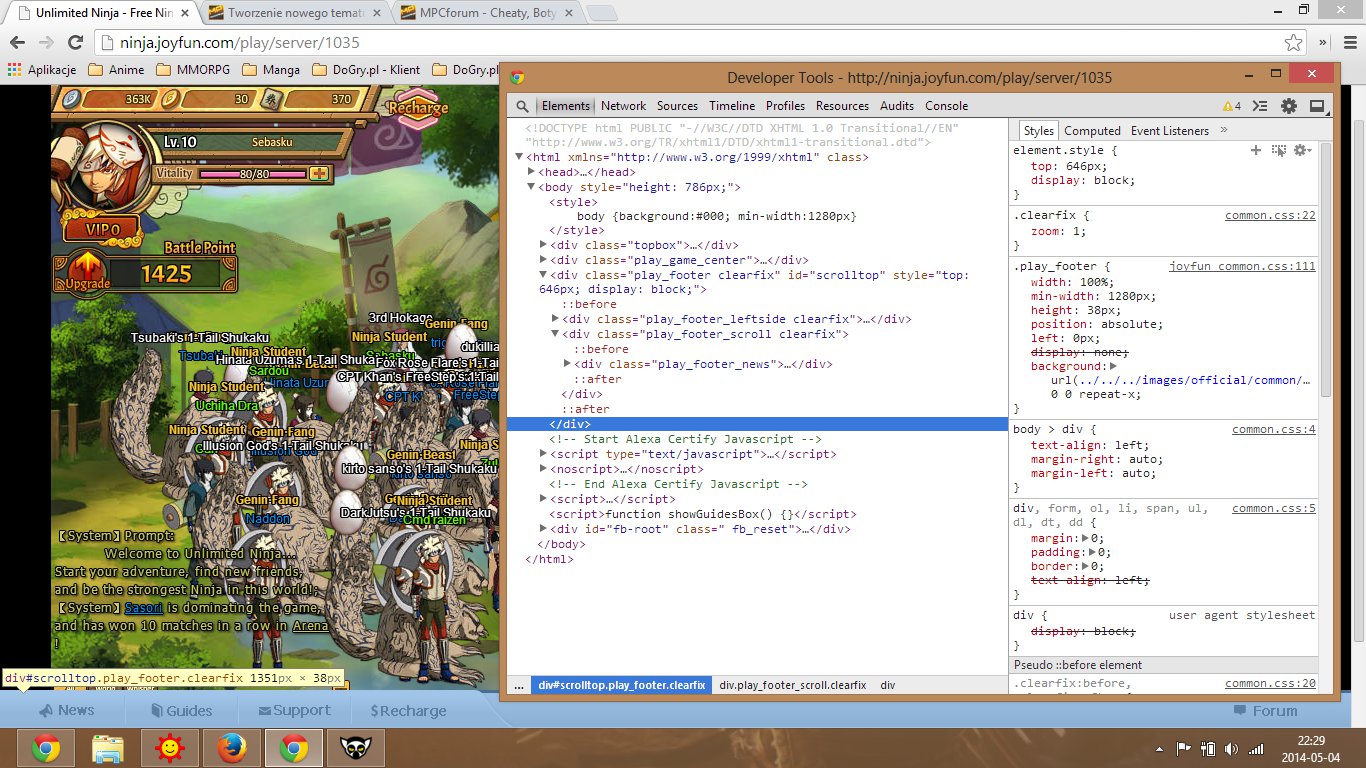Show the DevTools console drawer icon
Viewport: 1366px width, 768px height.
[x=1261, y=106]
